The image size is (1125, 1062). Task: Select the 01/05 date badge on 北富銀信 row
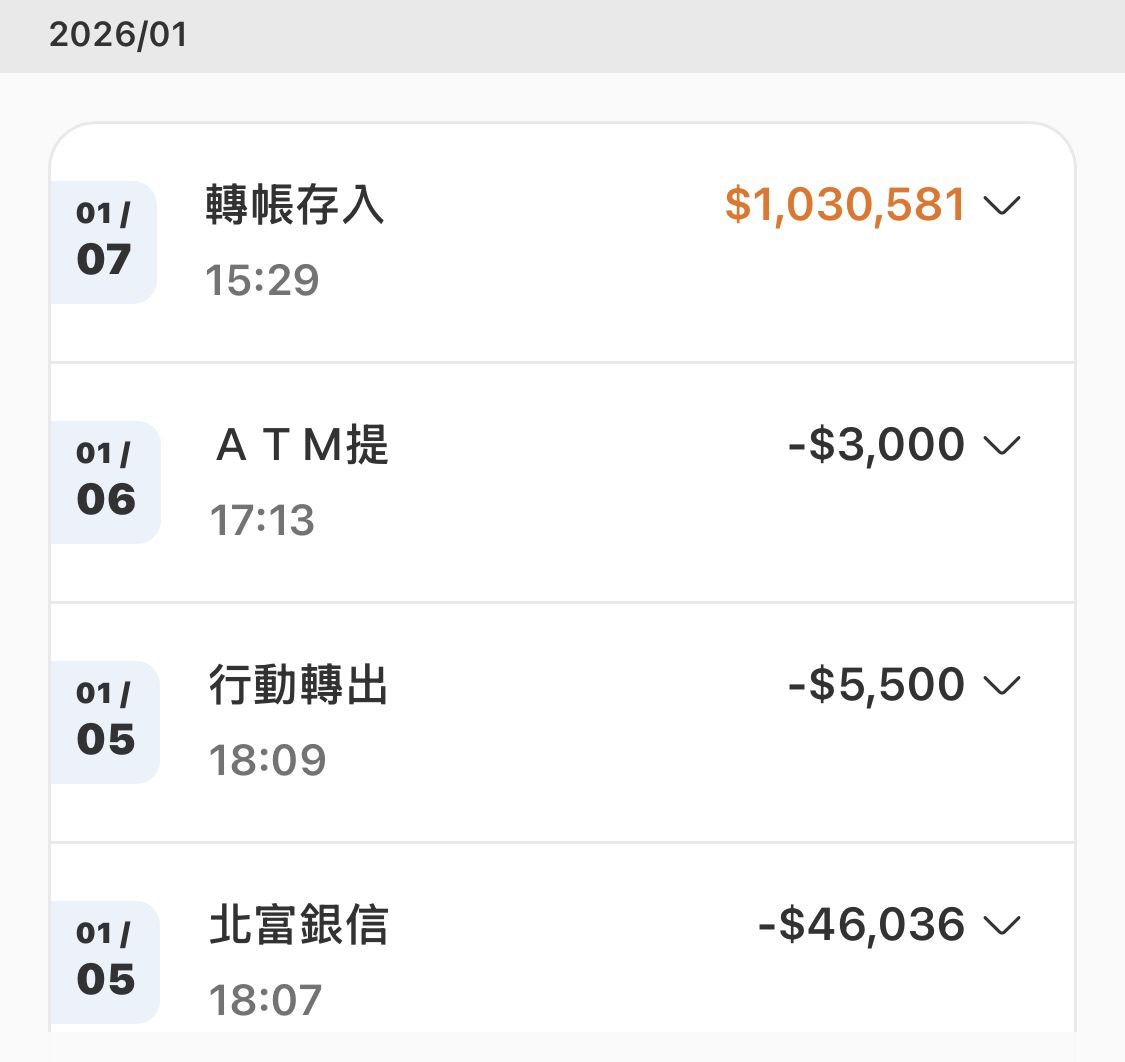point(105,962)
